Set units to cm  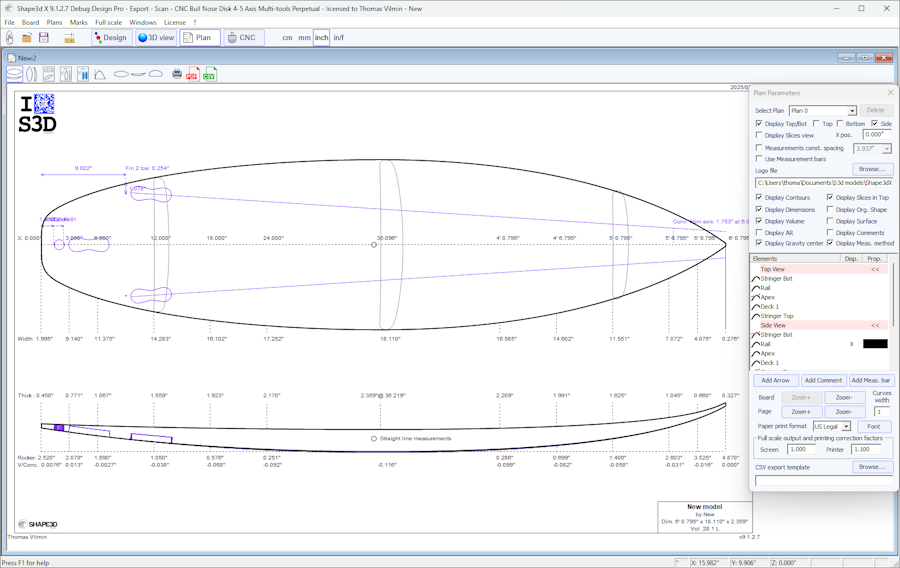coord(288,38)
